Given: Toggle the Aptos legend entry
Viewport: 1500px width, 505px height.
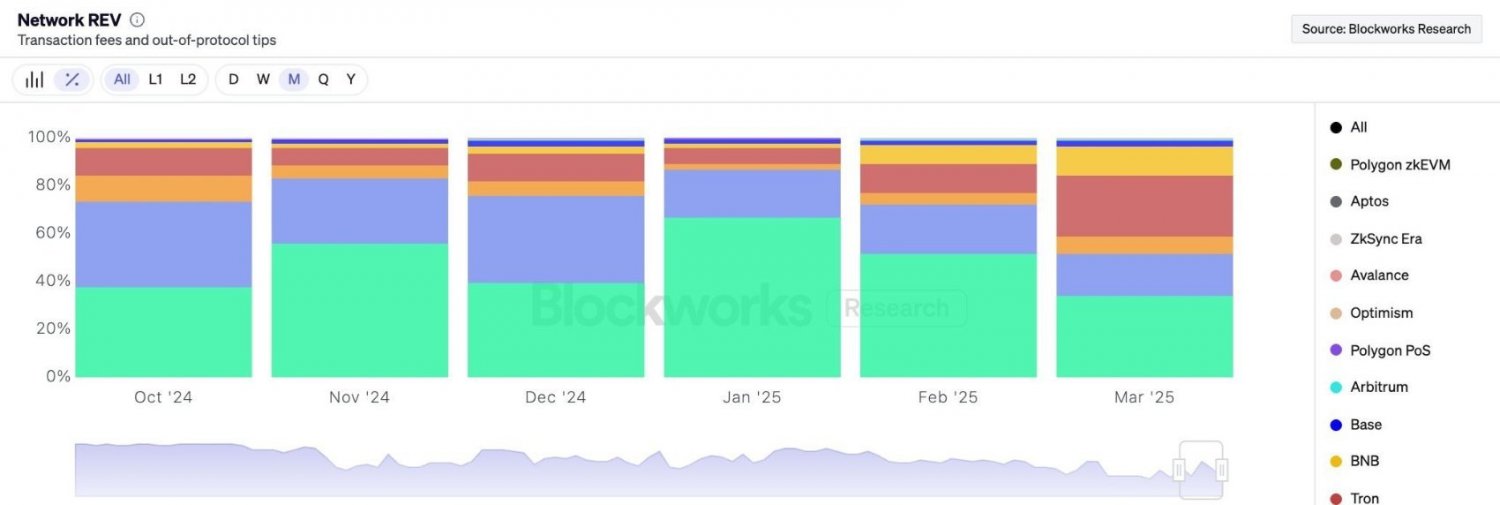Looking at the screenshot, I should 1369,201.
